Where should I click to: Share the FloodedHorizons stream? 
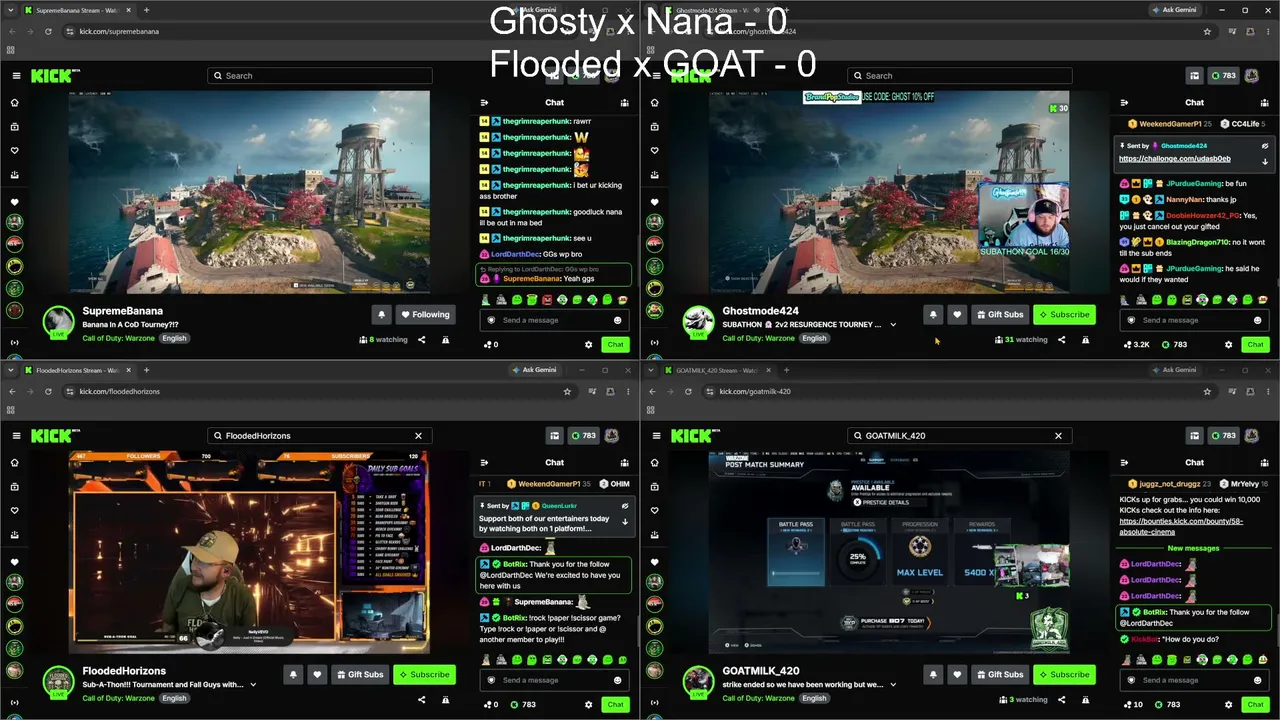click(x=421, y=700)
